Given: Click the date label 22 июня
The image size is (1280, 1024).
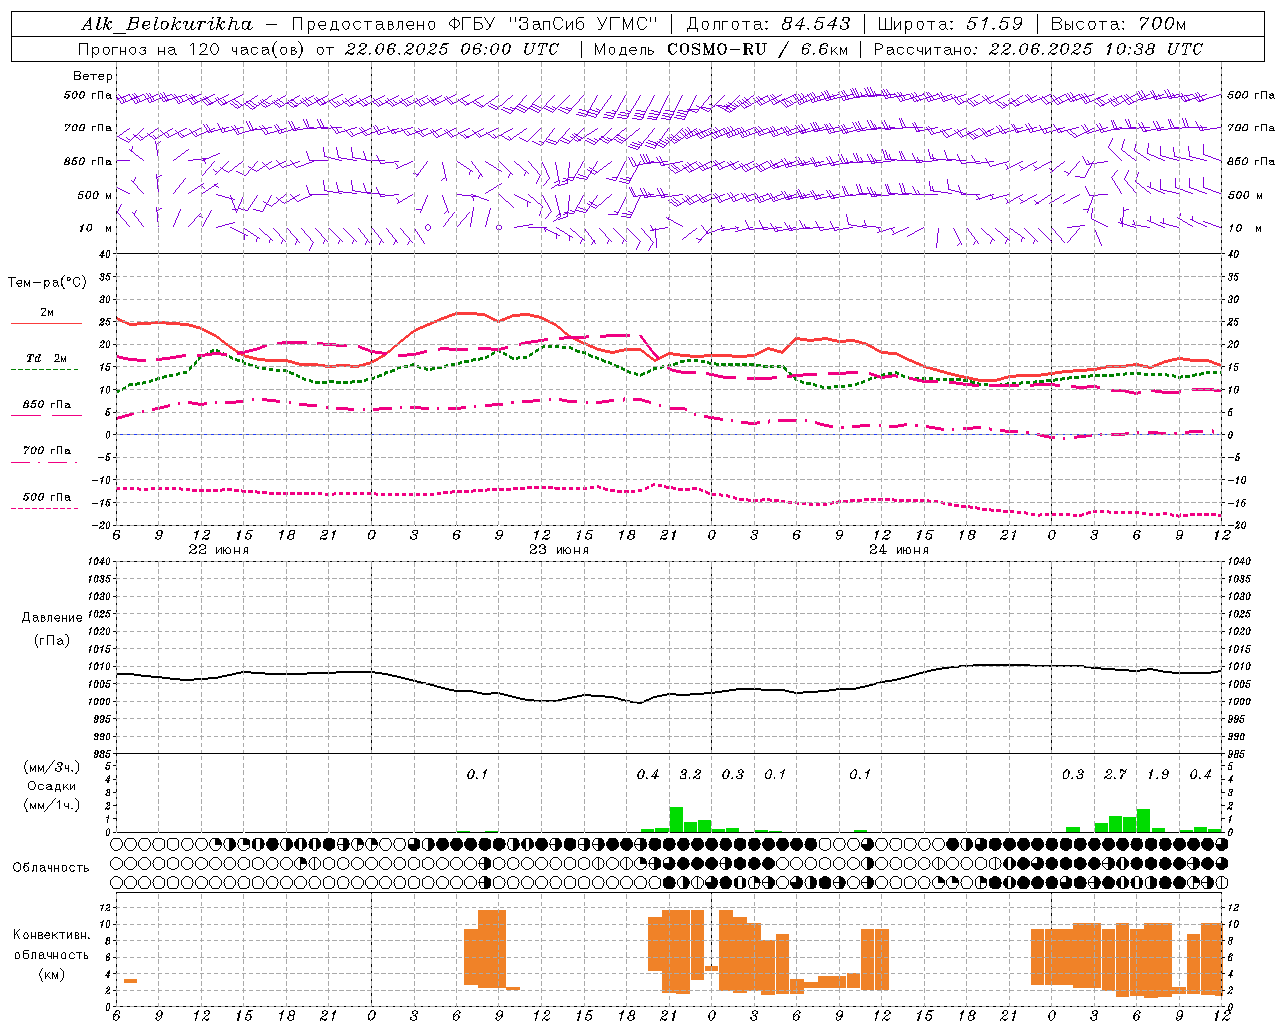Looking at the screenshot, I should (x=219, y=550).
